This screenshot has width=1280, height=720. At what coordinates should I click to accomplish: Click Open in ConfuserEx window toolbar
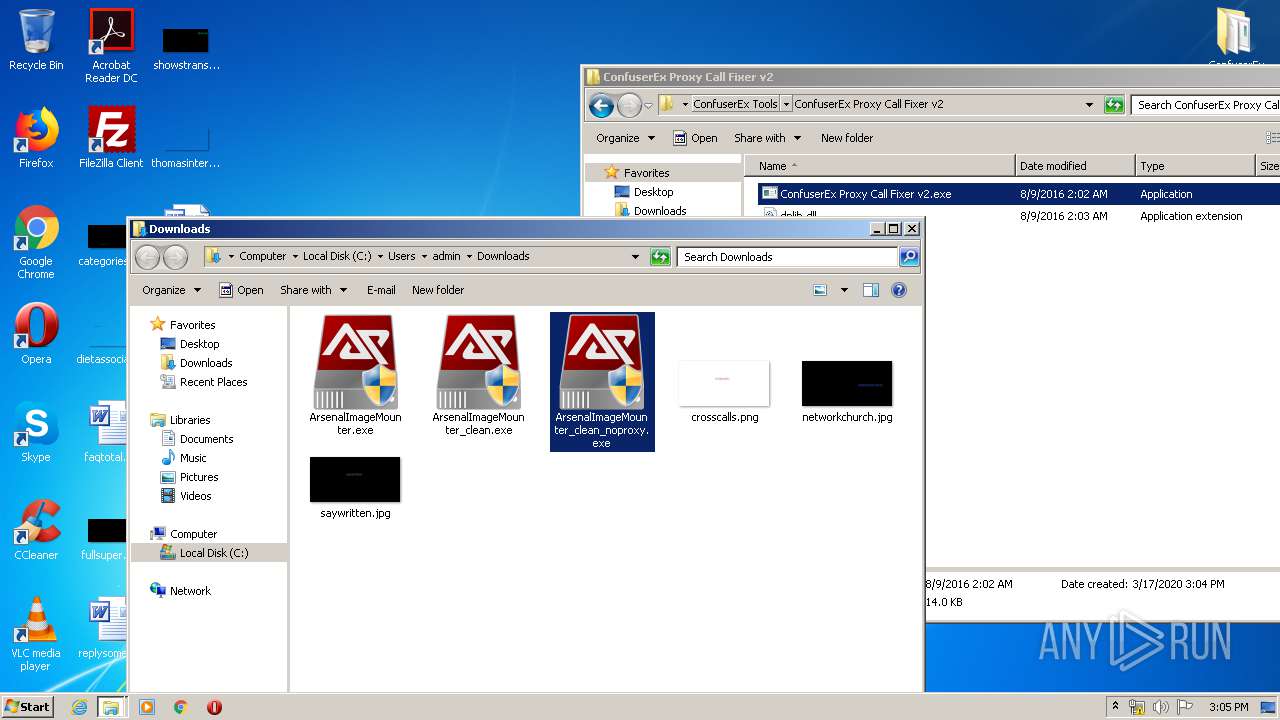[x=695, y=138]
